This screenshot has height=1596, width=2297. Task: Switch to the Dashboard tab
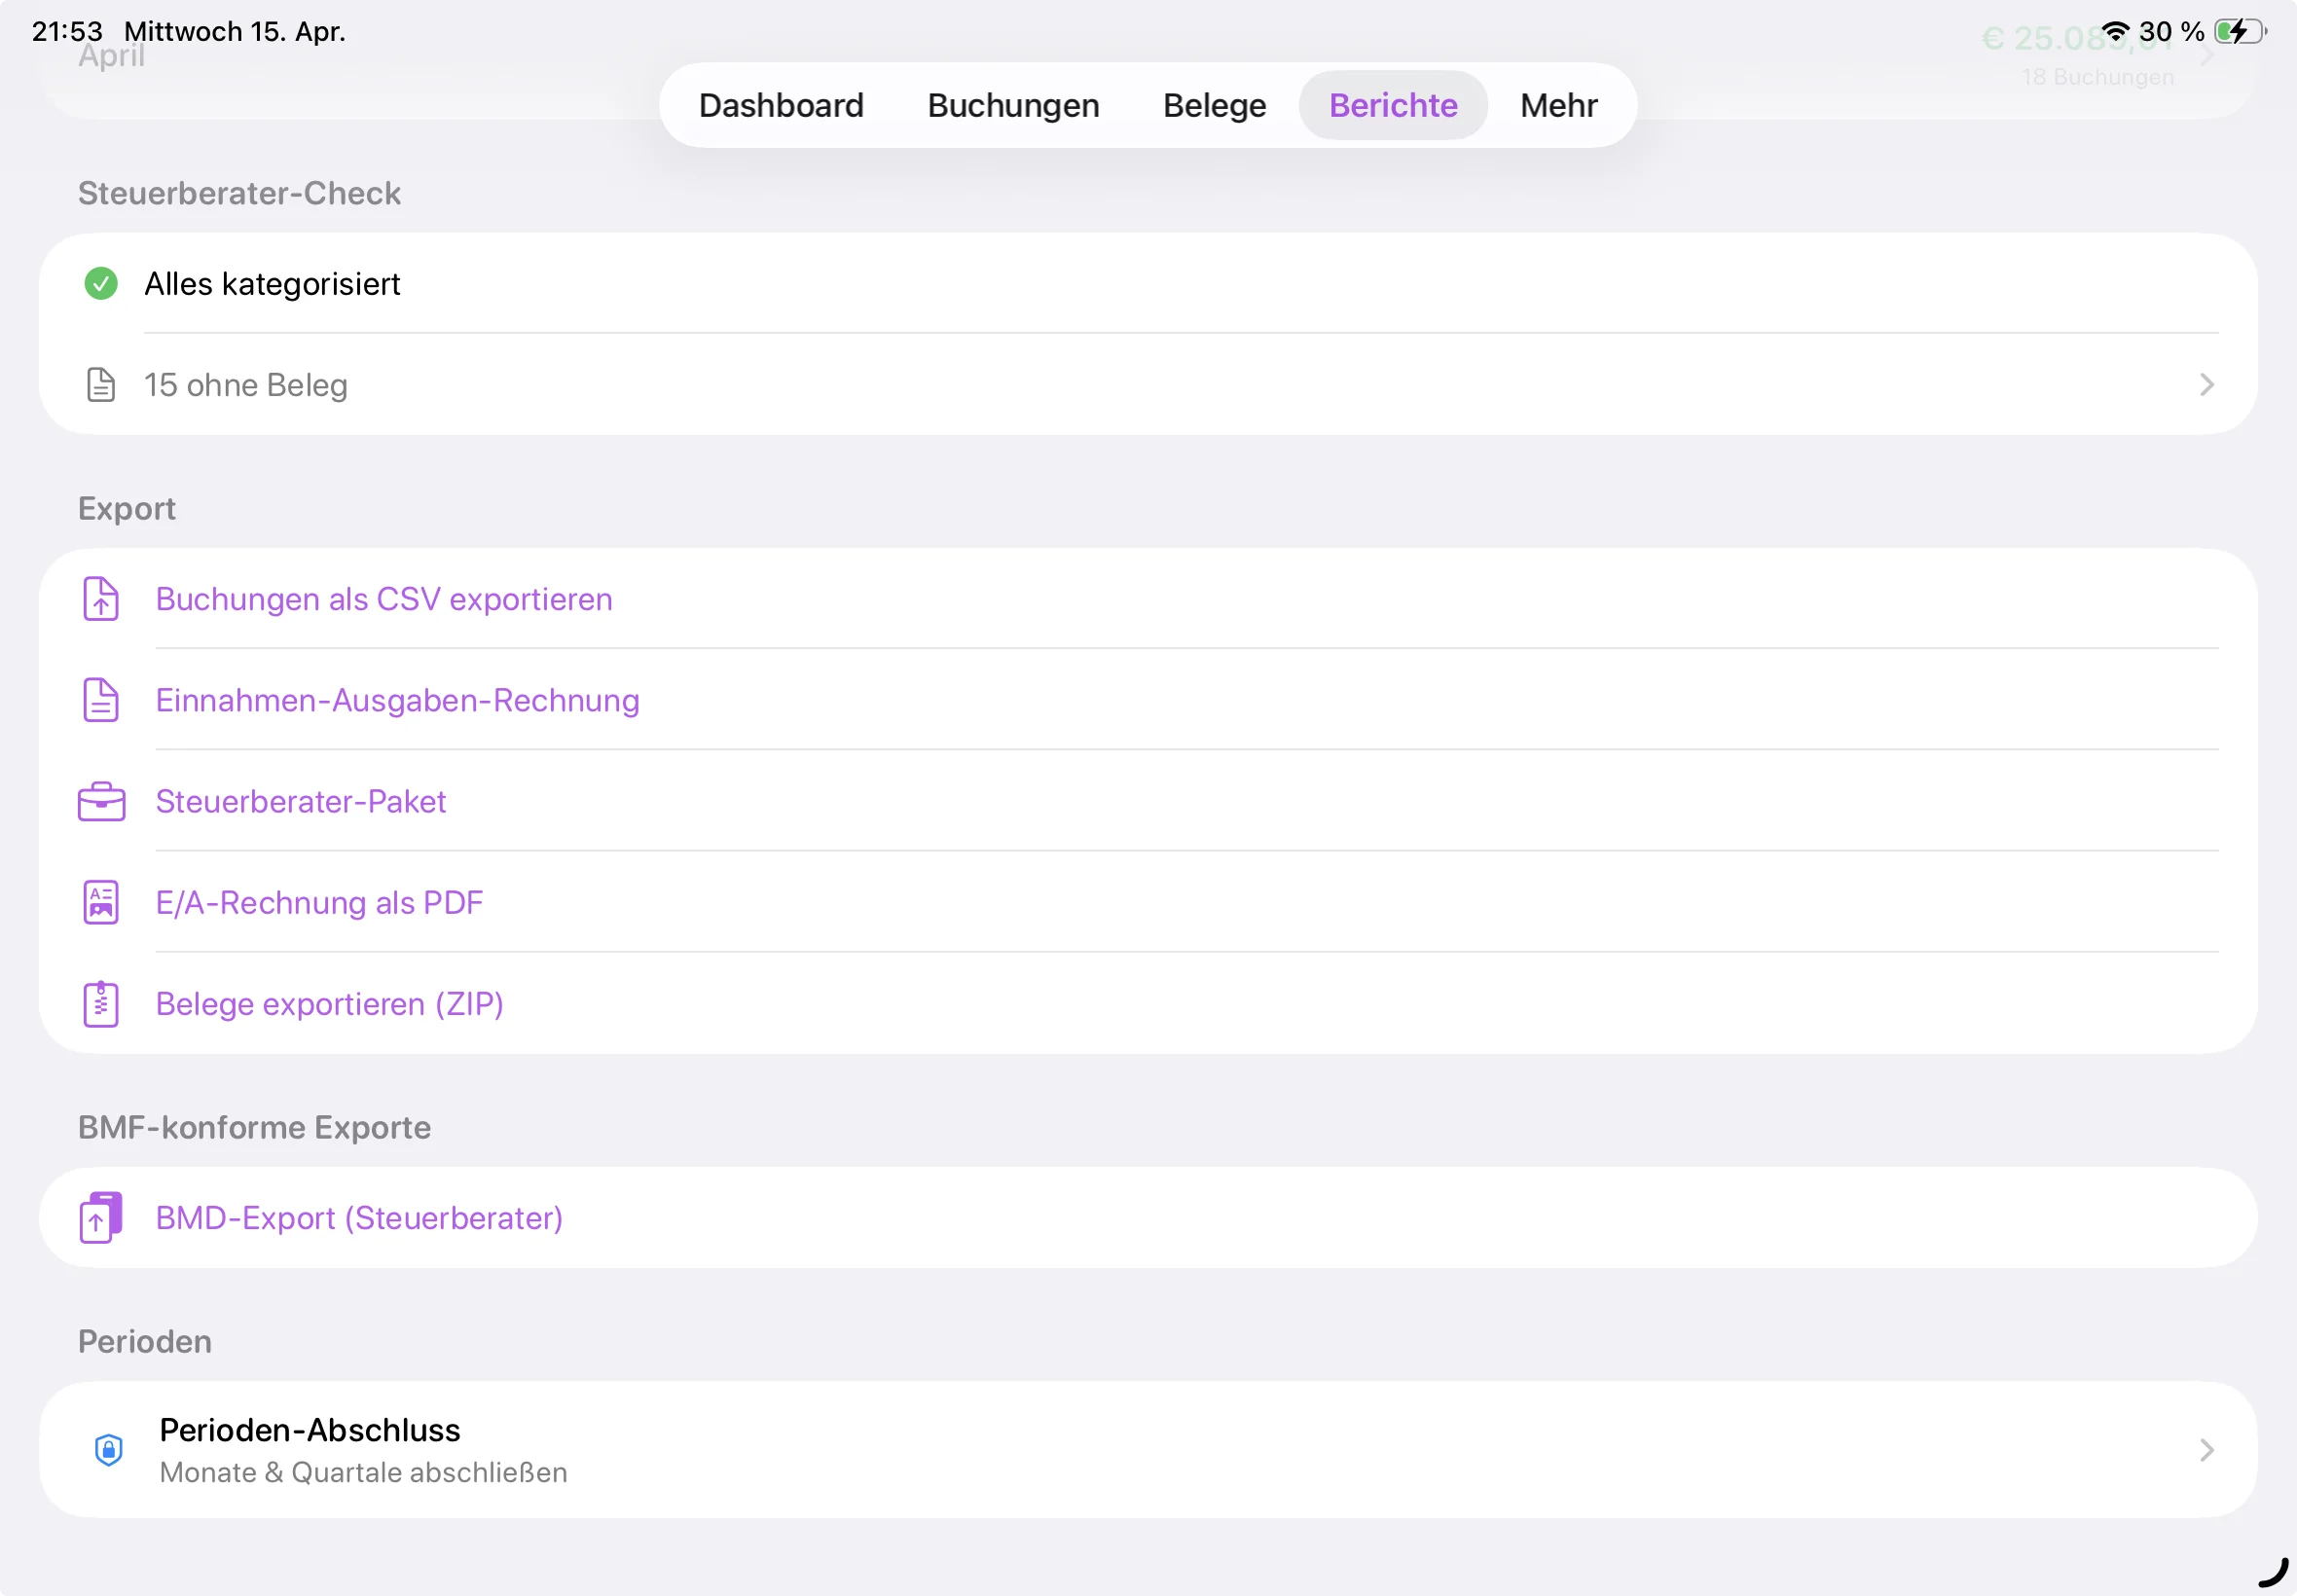pos(781,105)
